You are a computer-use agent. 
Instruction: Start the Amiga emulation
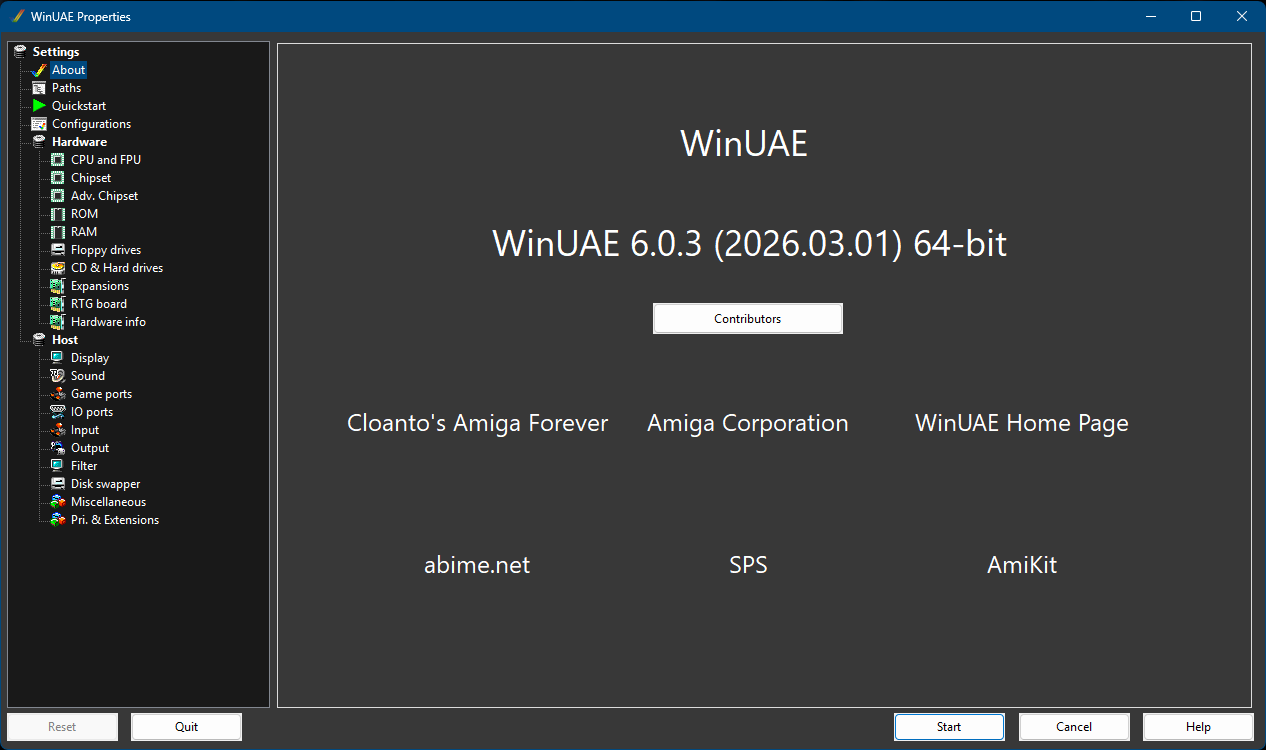[948, 727]
